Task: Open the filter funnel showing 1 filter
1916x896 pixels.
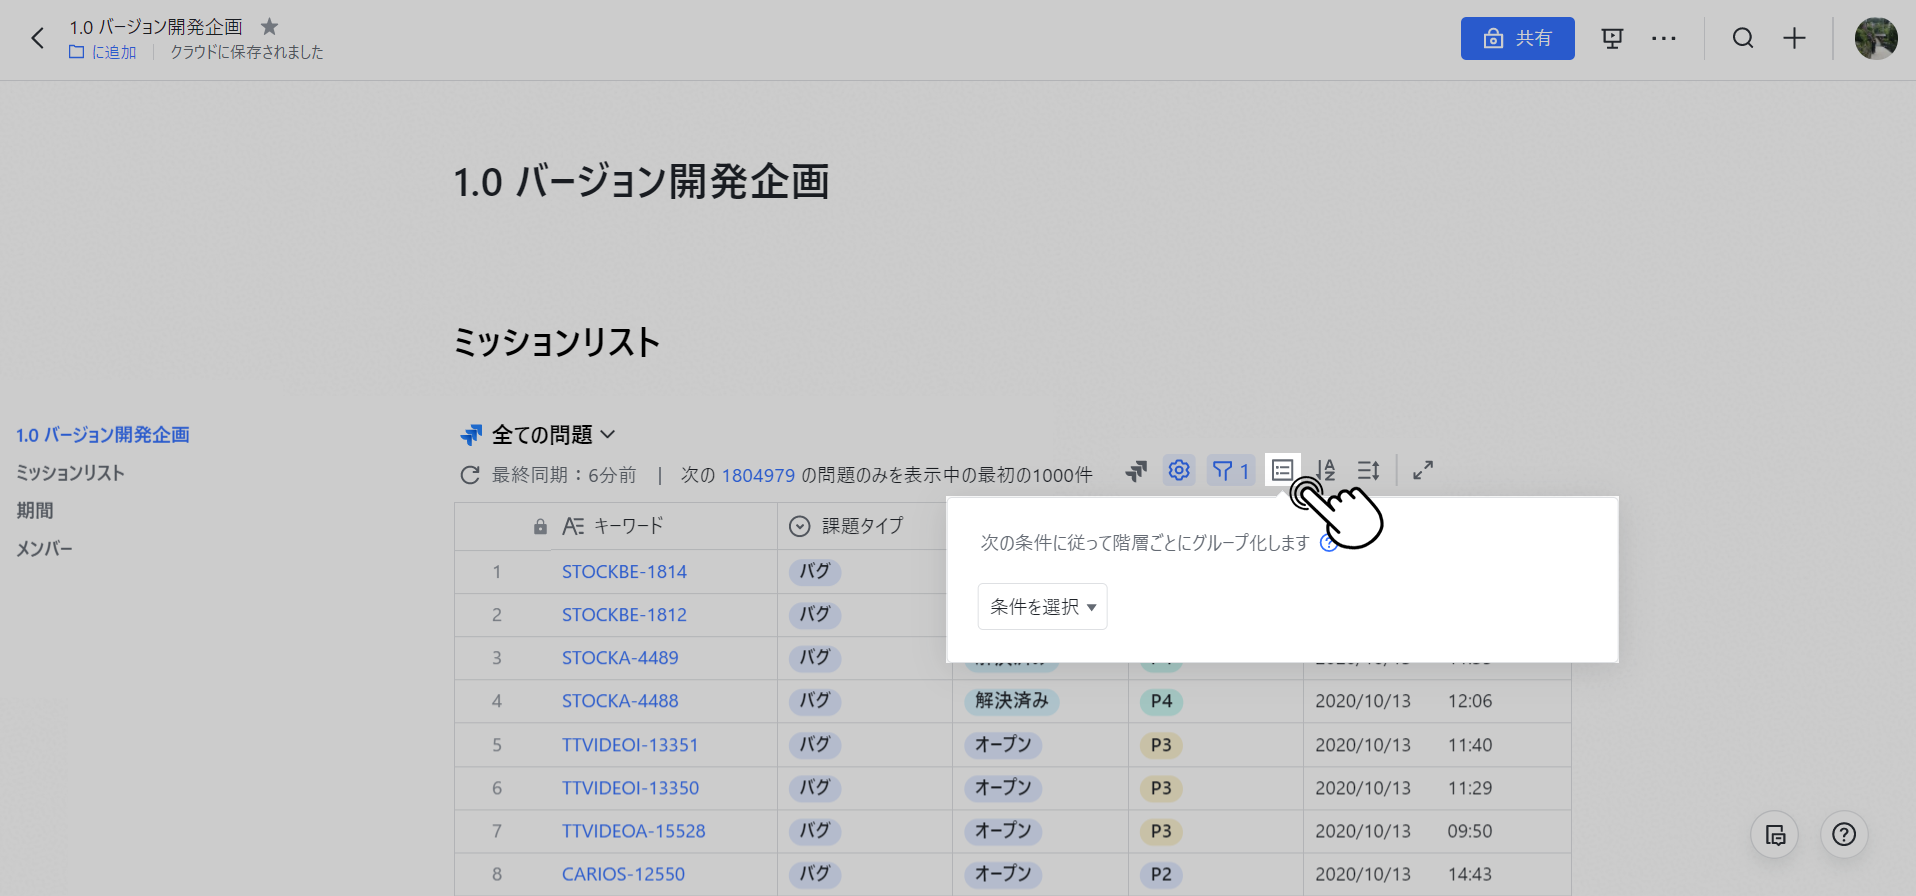Action: (x=1230, y=470)
